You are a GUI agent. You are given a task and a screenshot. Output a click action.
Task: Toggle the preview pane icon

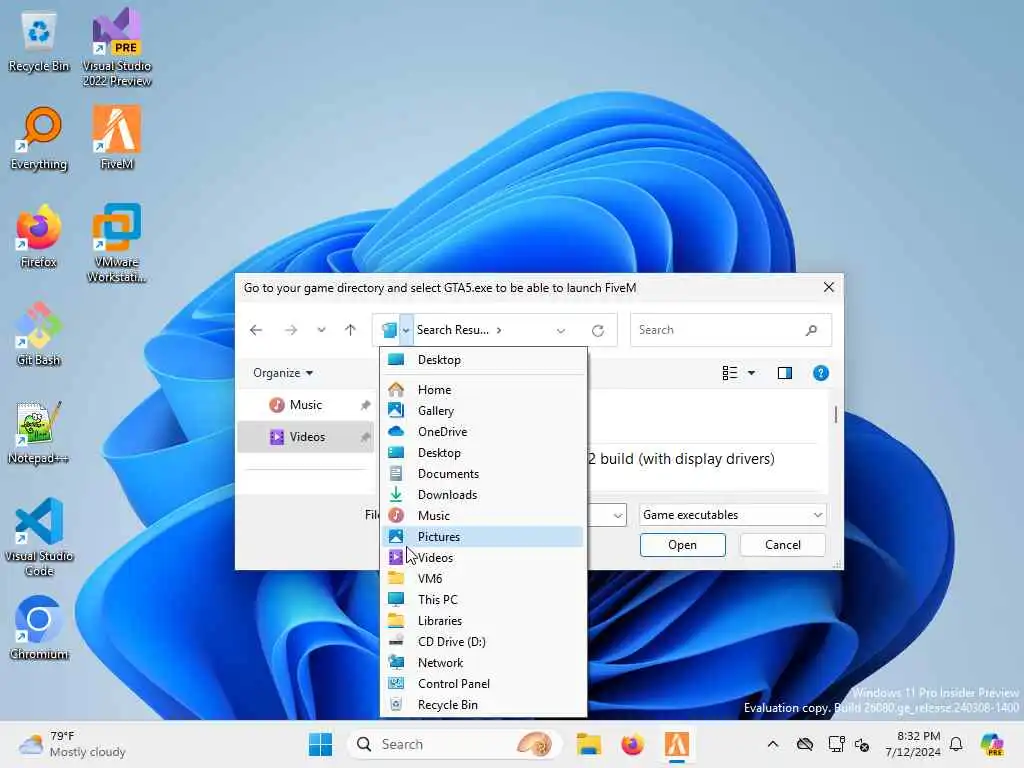[785, 373]
